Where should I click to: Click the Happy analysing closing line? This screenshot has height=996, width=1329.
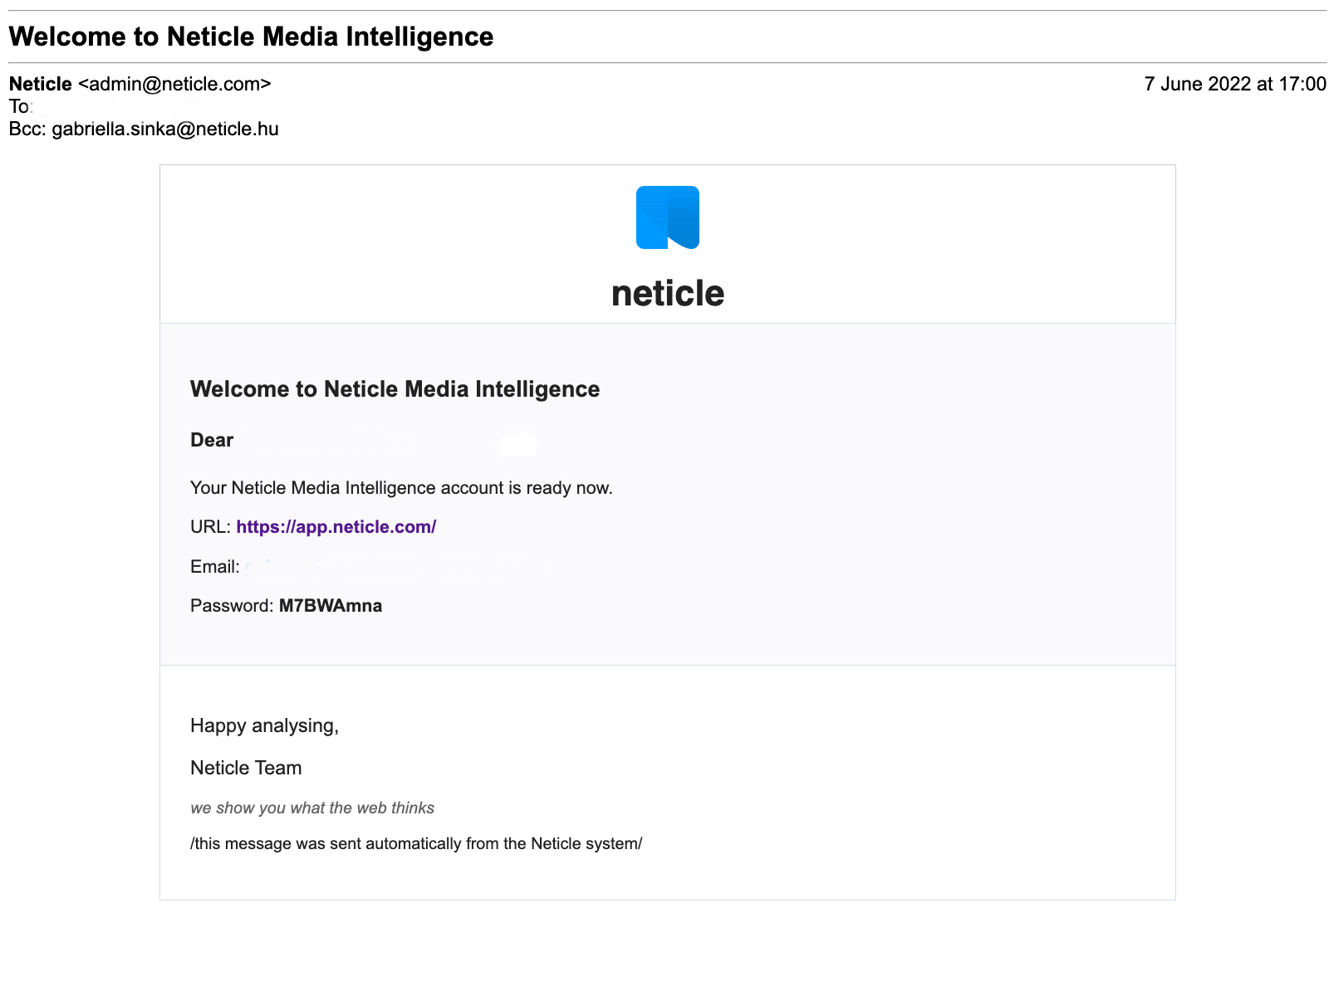coord(264,725)
